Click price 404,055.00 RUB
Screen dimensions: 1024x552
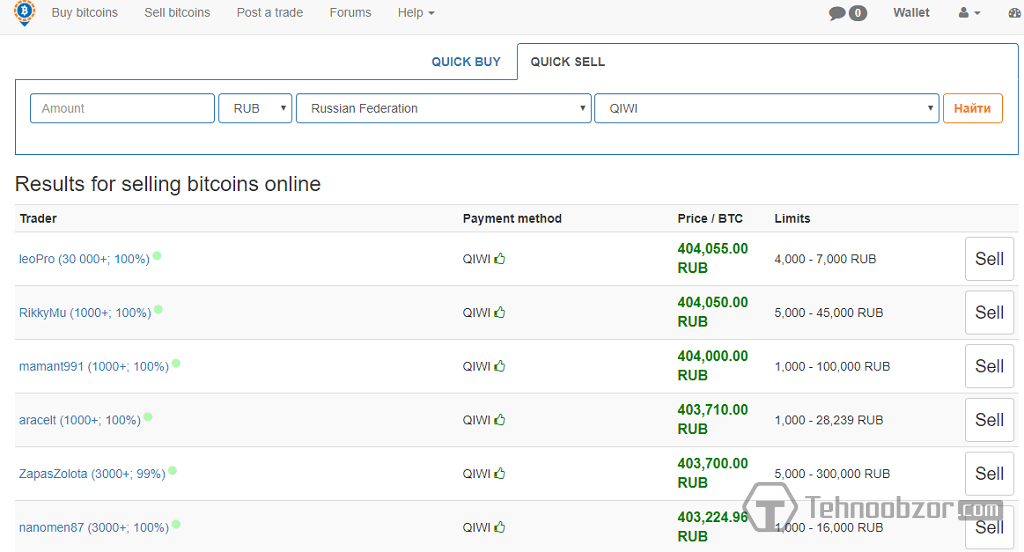[712, 258]
